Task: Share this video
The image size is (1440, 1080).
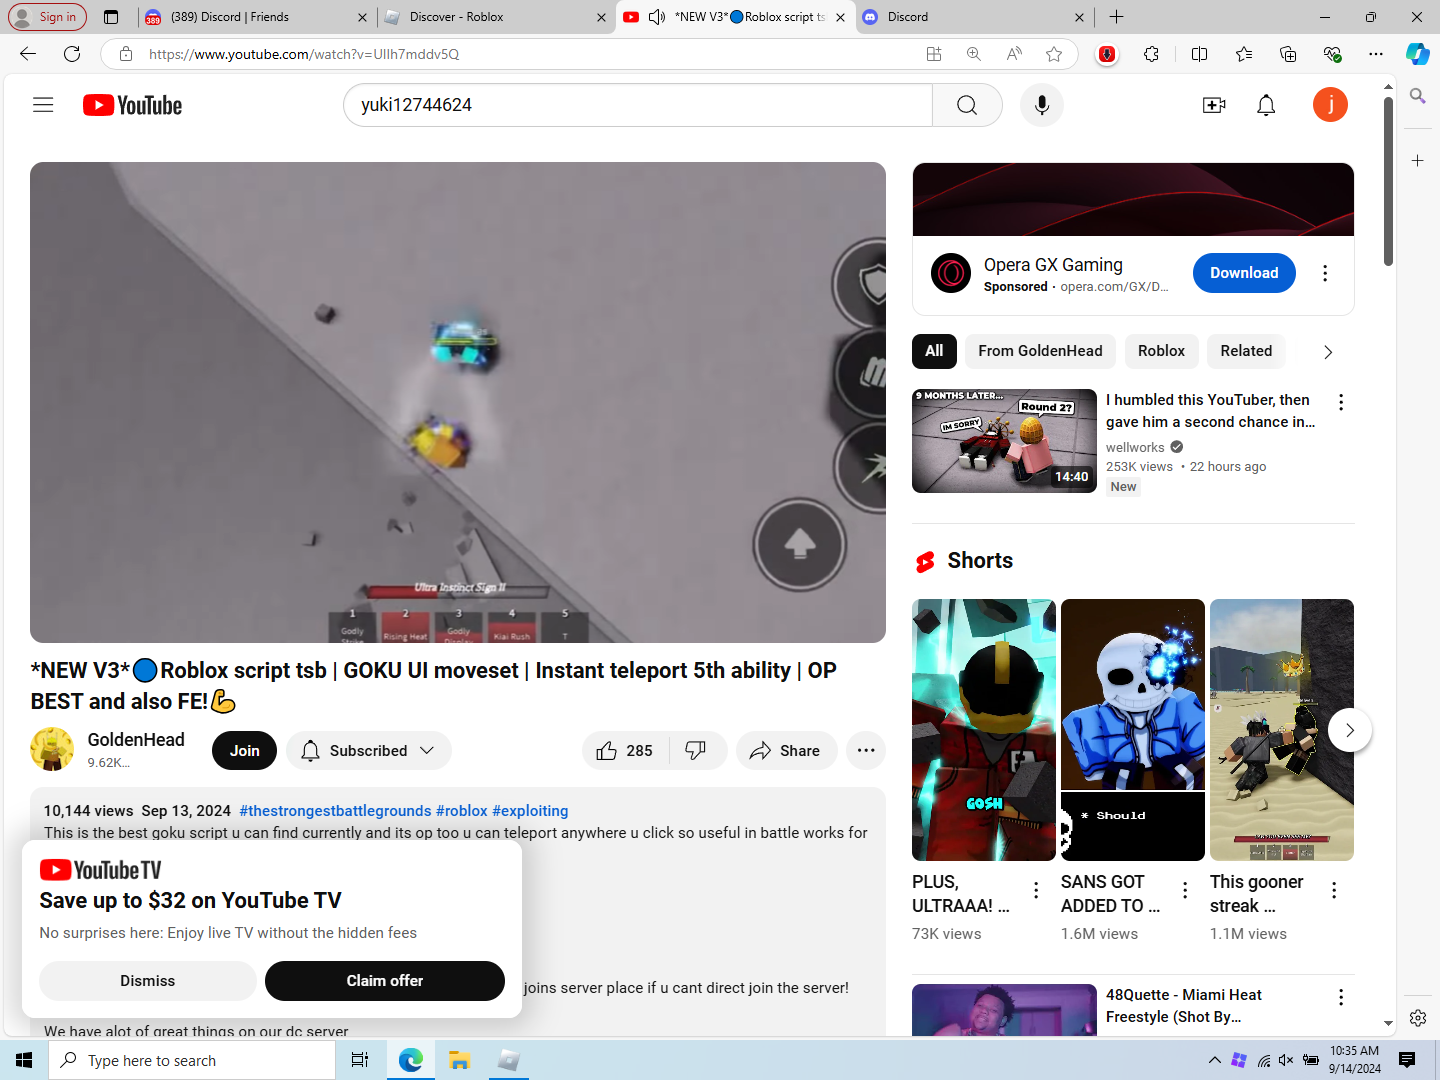Action: pyautogui.click(x=786, y=751)
